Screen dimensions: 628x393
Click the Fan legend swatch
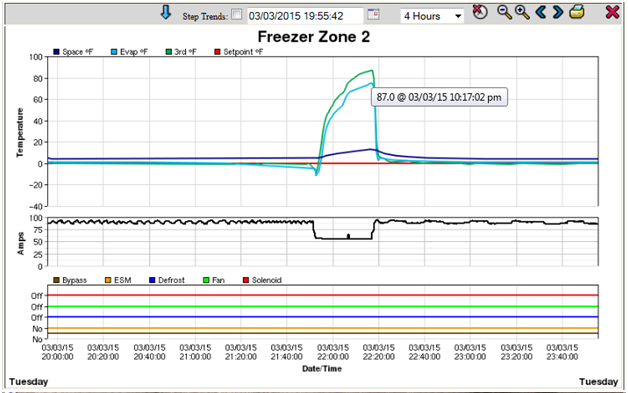click(x=206, y=280)
